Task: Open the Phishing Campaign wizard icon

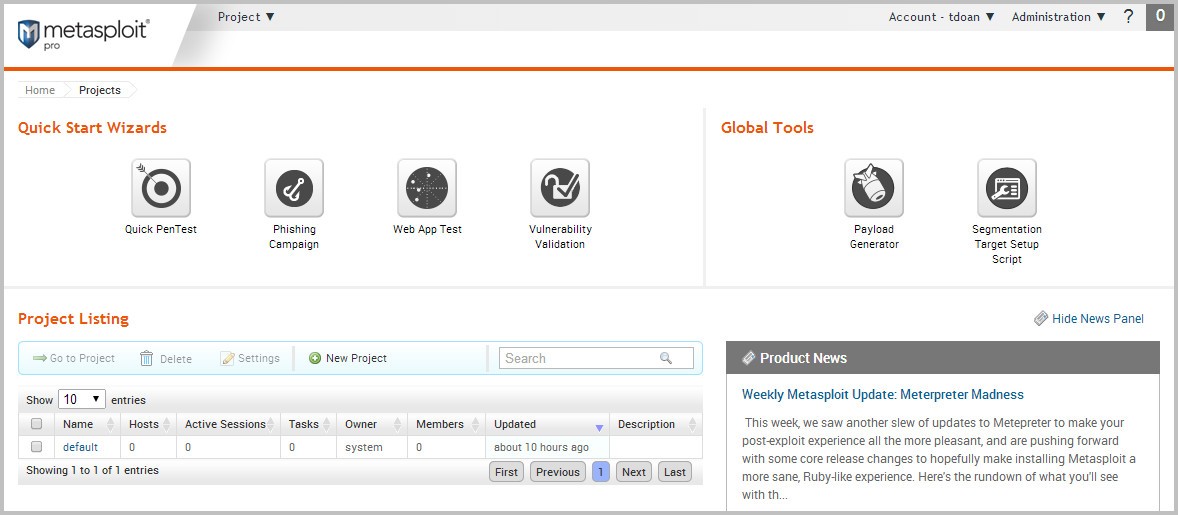Action: (294, 188)
